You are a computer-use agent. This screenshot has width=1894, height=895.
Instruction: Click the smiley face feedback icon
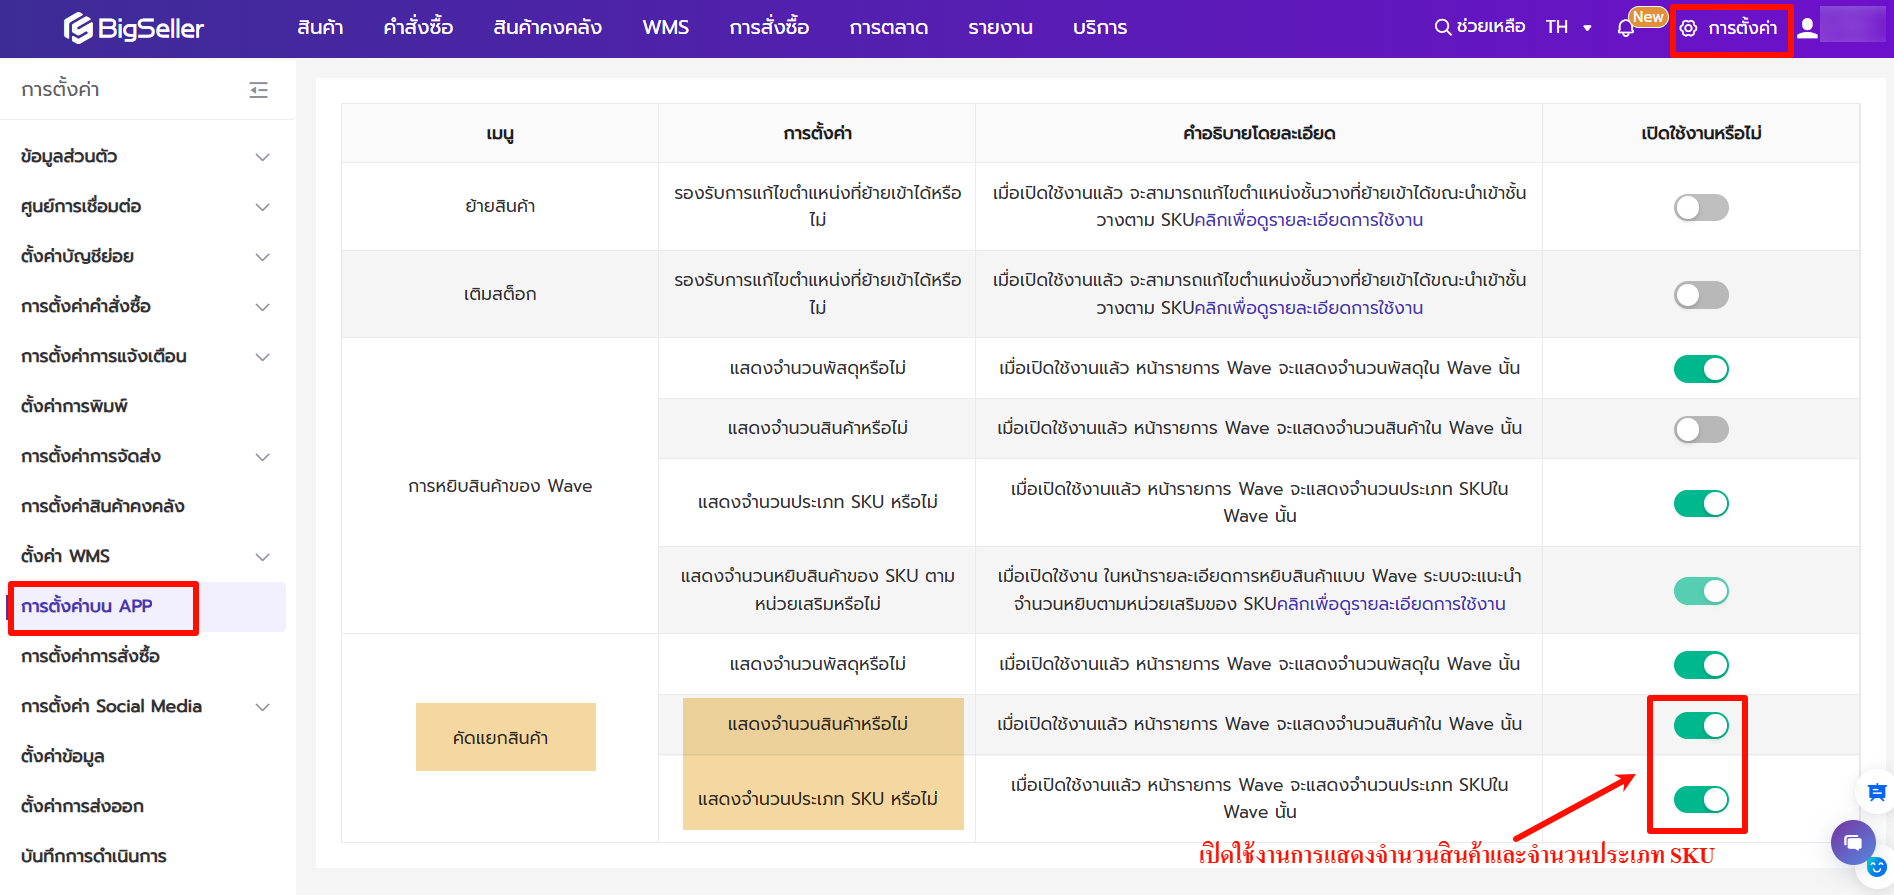click(1877, 867)
